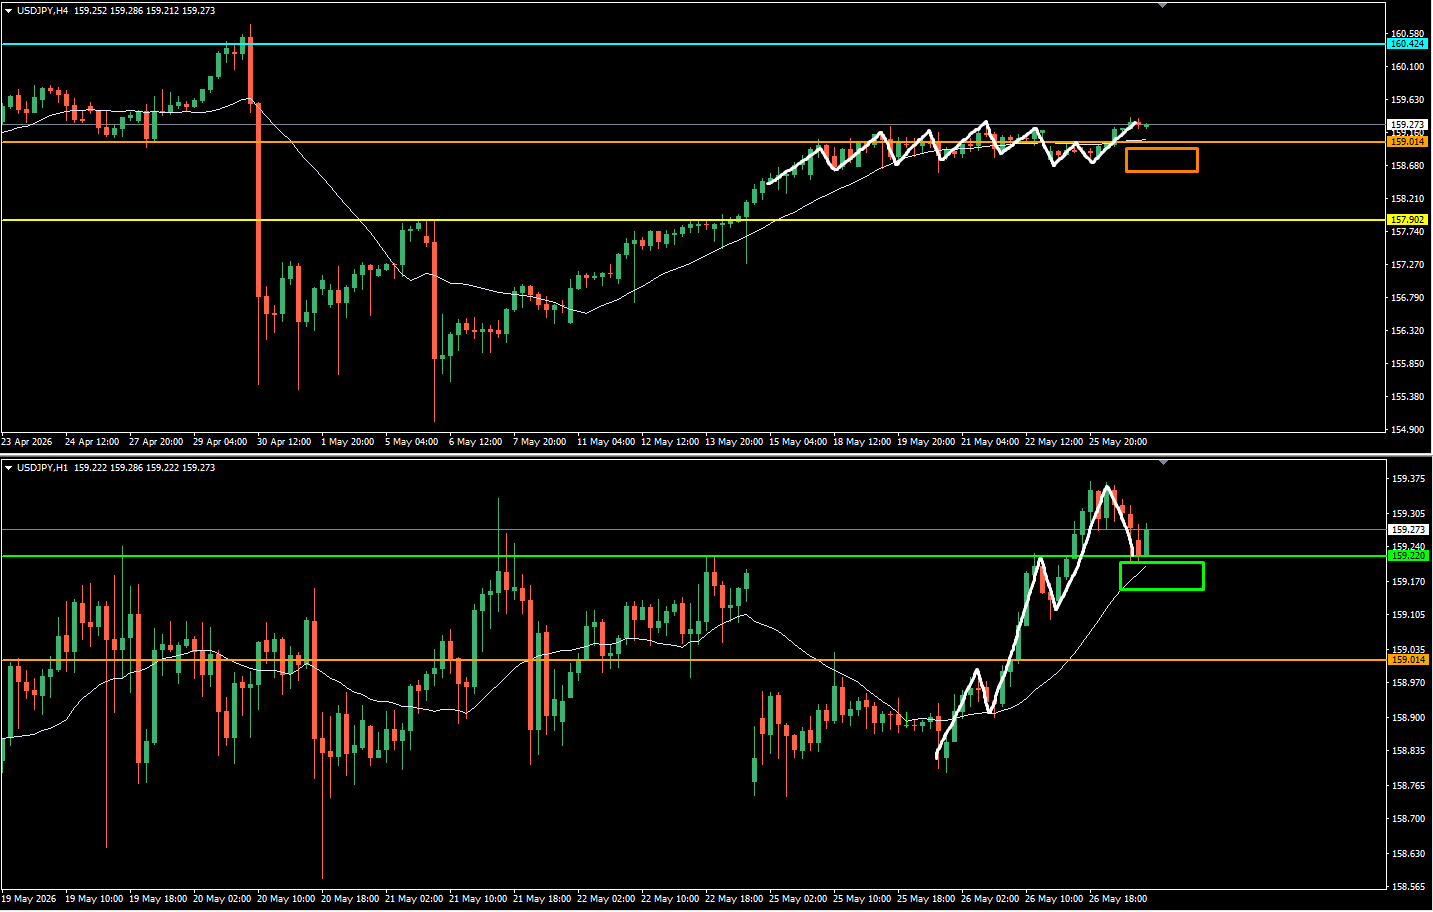Image resolution: width=1433 pixels, height=912 pixels.
Task: Click the 23 Apr 2026 time axis label
Action: tap(27, 442)
